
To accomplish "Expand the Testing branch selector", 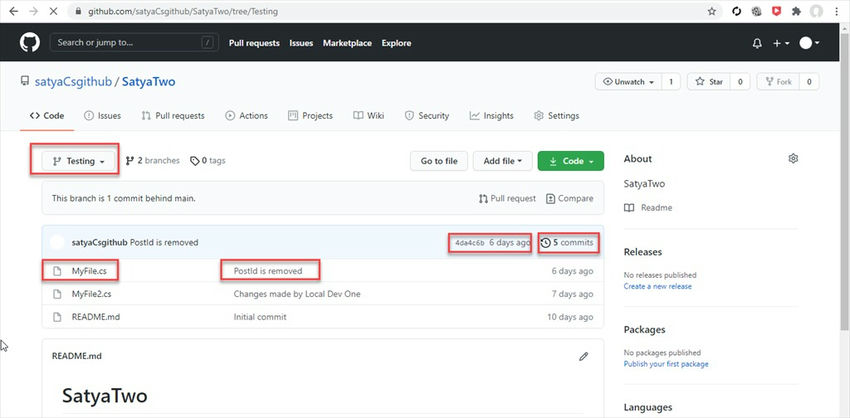I will coord(79,161).
